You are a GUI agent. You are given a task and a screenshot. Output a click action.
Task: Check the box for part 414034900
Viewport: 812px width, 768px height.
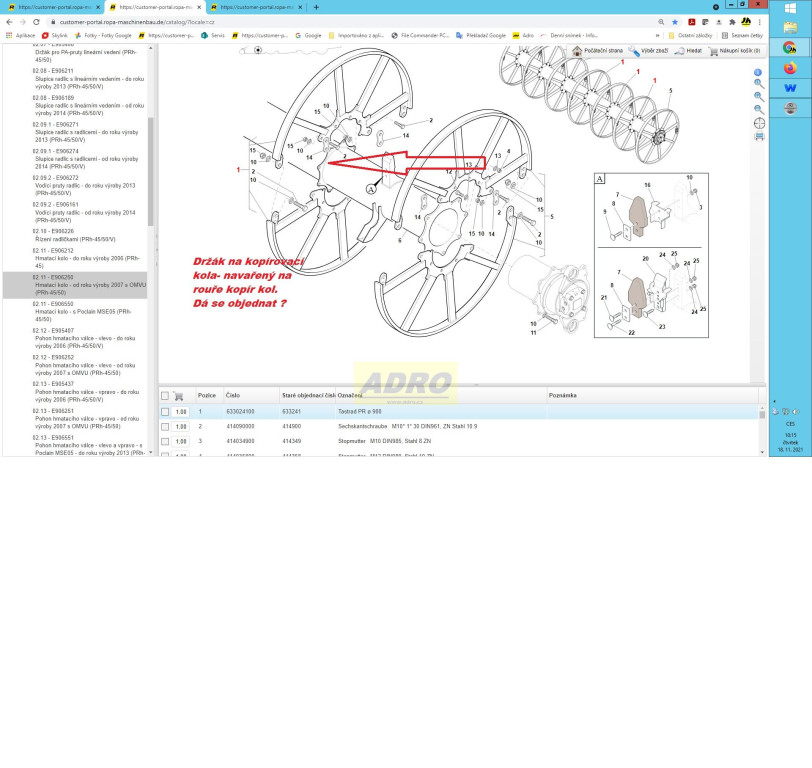tap(165, 442)
